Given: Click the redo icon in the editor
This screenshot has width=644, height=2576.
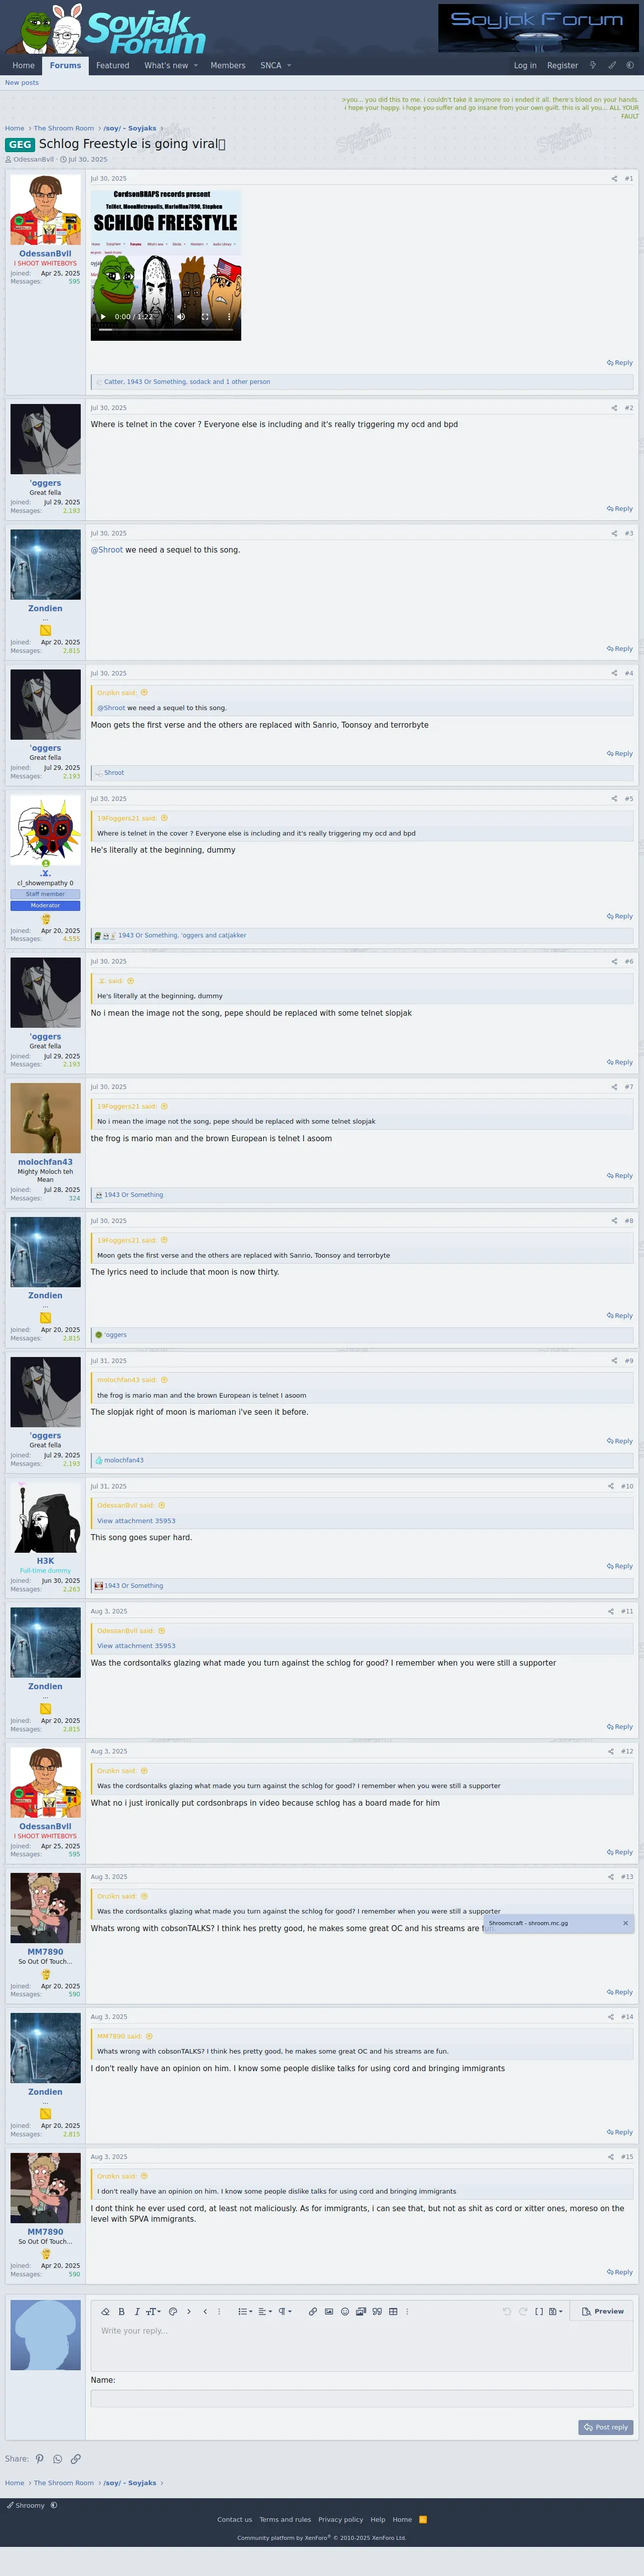Looking at the screenshot, I should [523, 2311].
